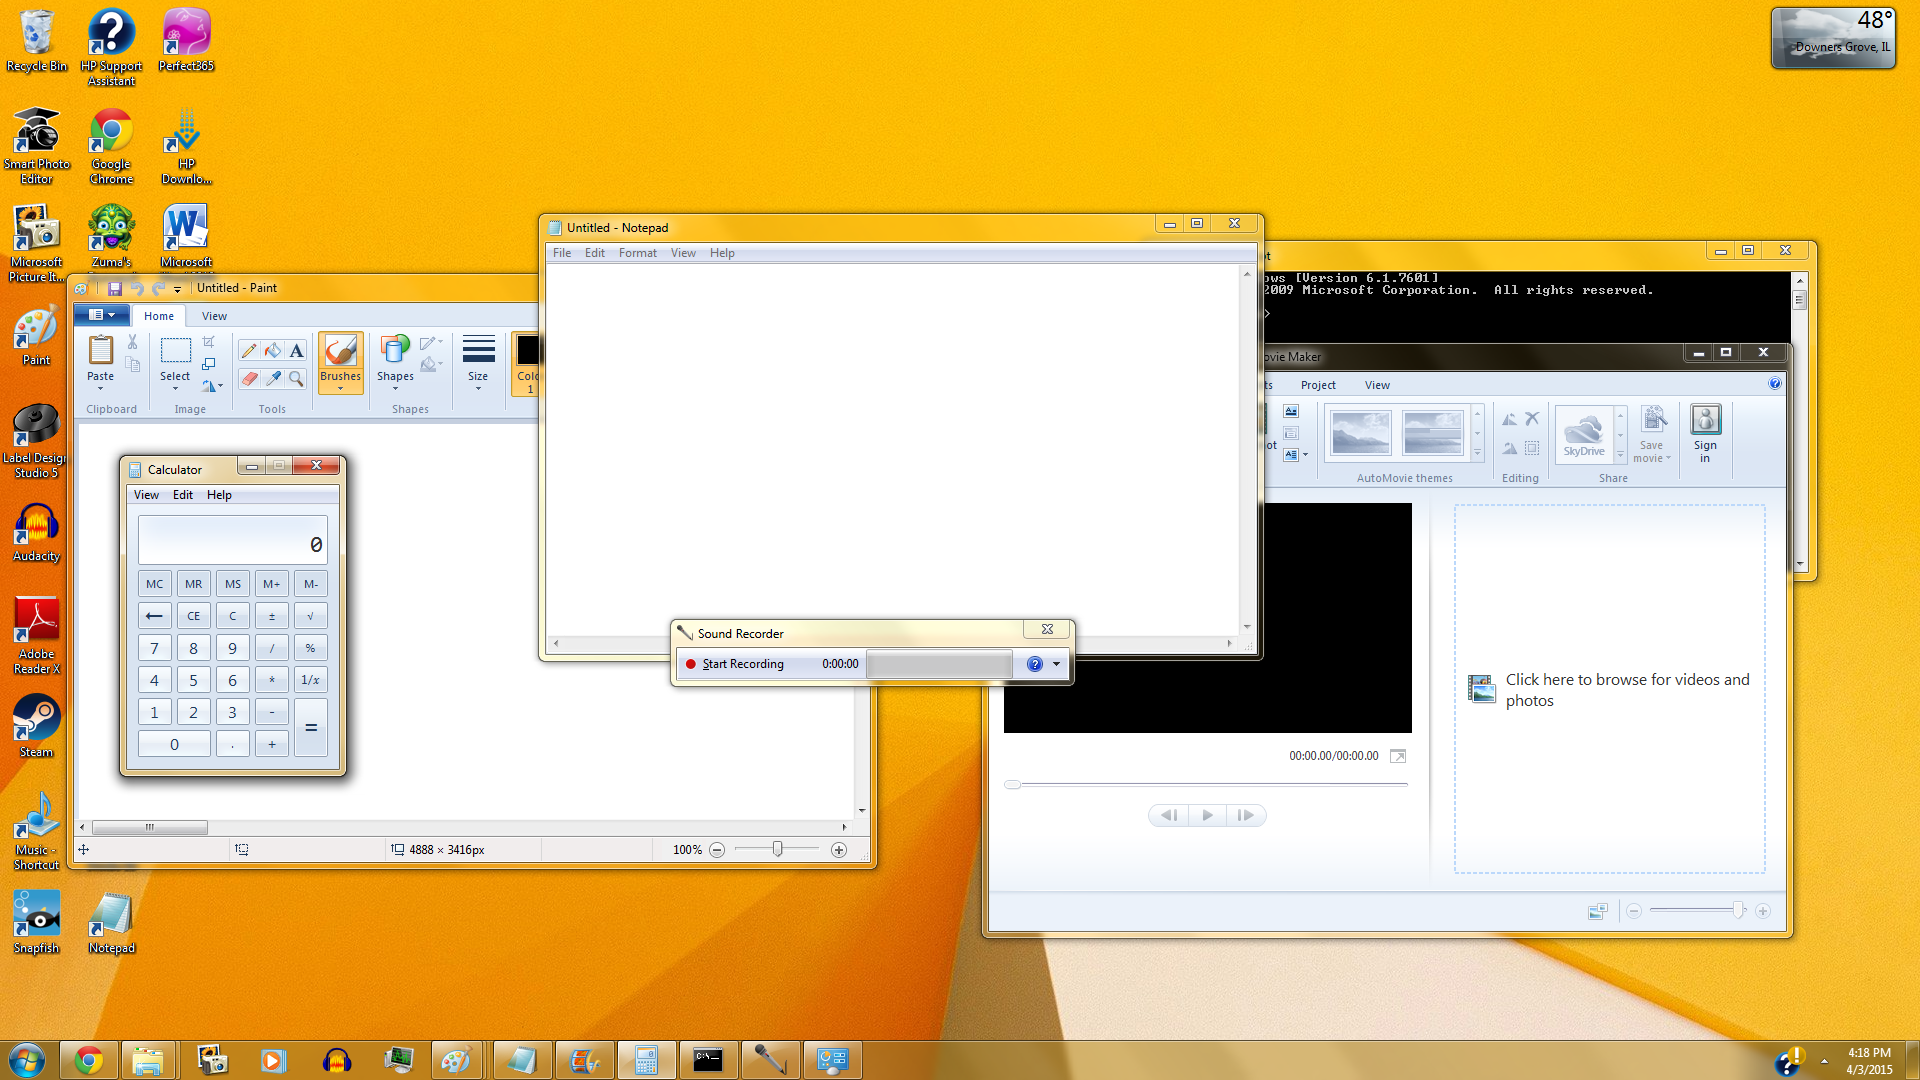Screen dimensions: 1920x1080
Task: Click the Save movie icon in Movie Maker
Action: (x=1652, y=435)
